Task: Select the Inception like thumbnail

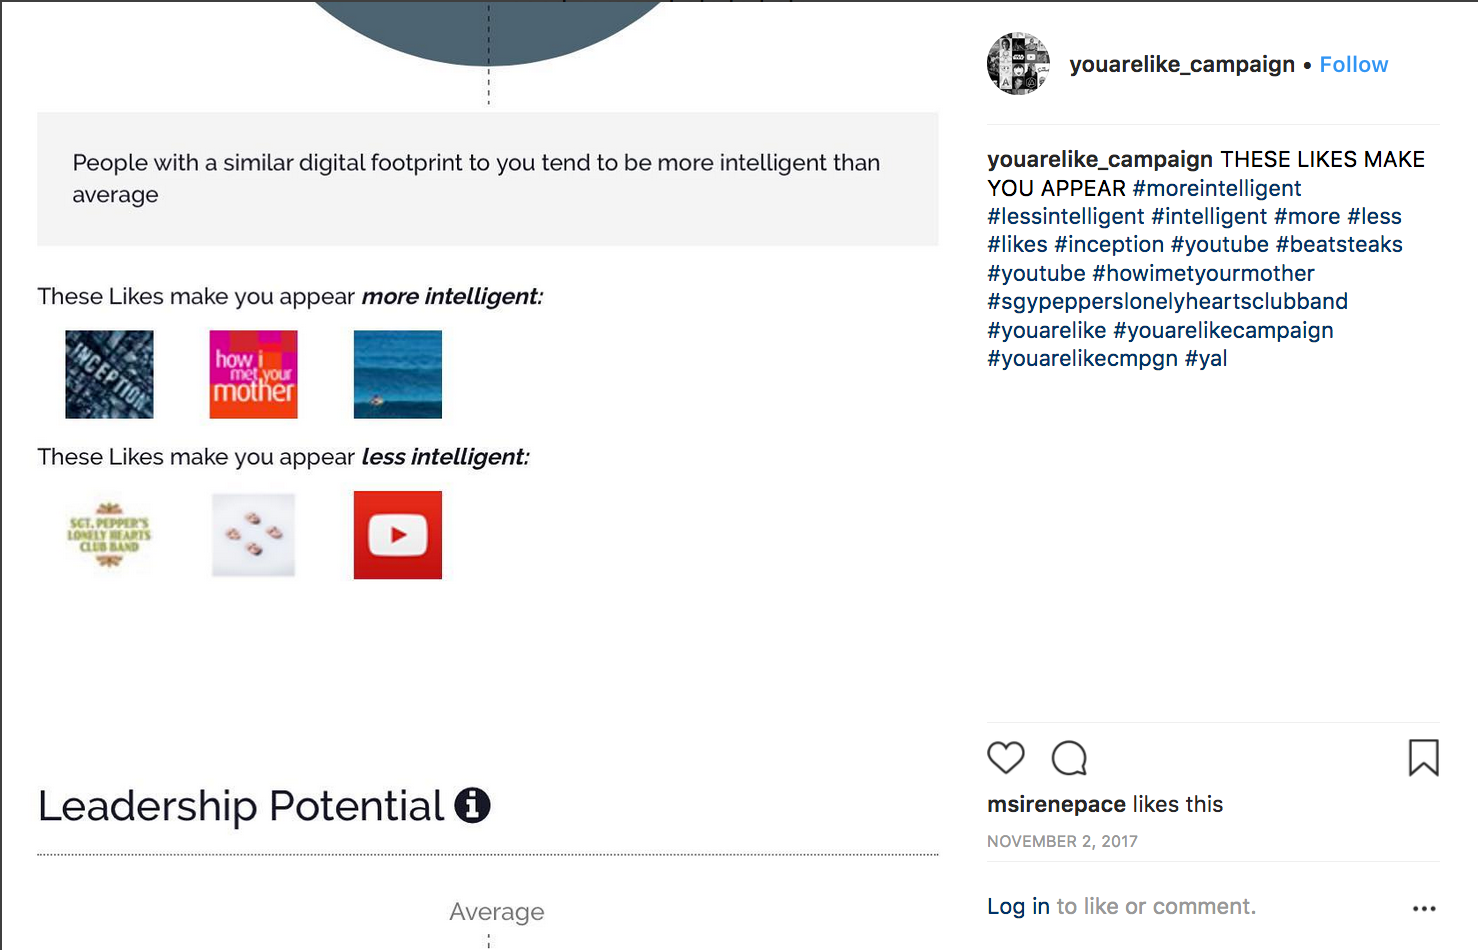Action: point(109,374)
